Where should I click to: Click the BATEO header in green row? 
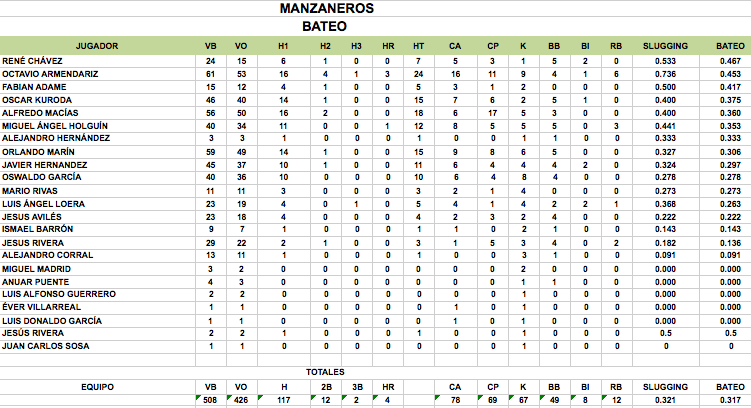[x=729, y=46]
